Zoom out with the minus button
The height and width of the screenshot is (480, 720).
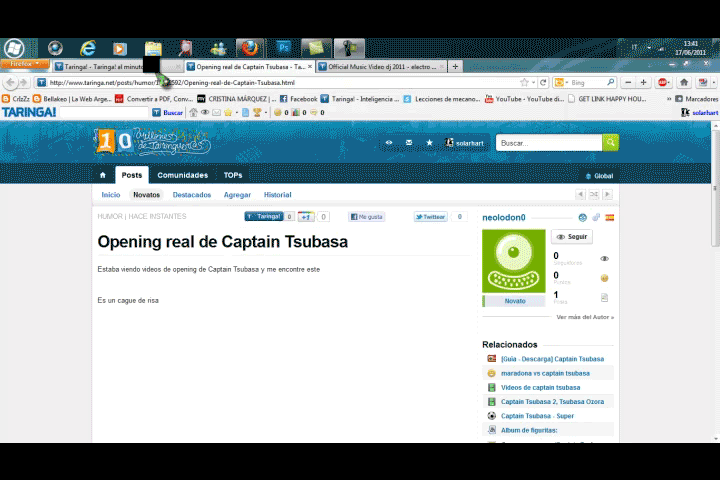[x=628, y=82]
